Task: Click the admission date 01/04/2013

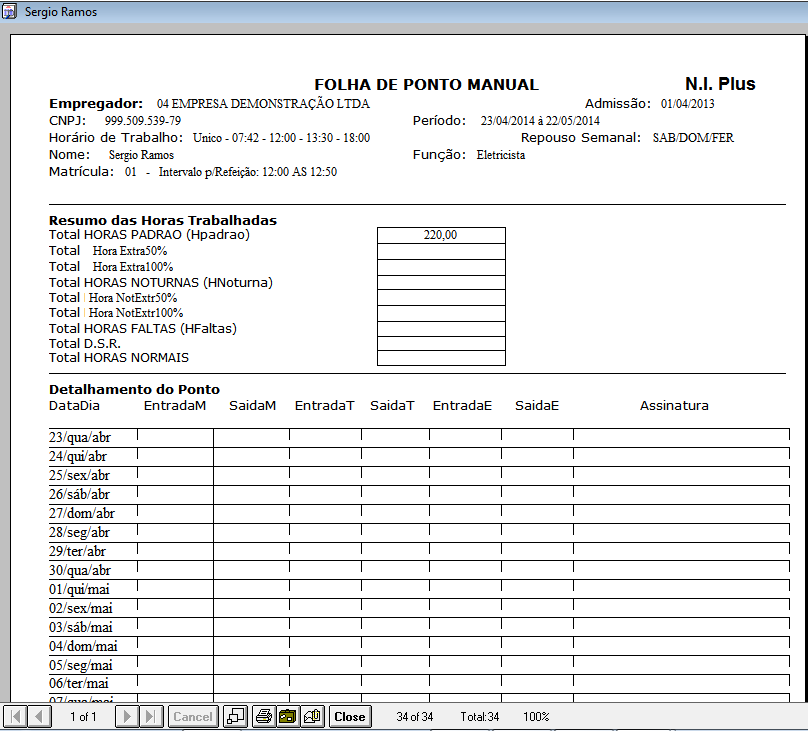Action: (687, 104)
